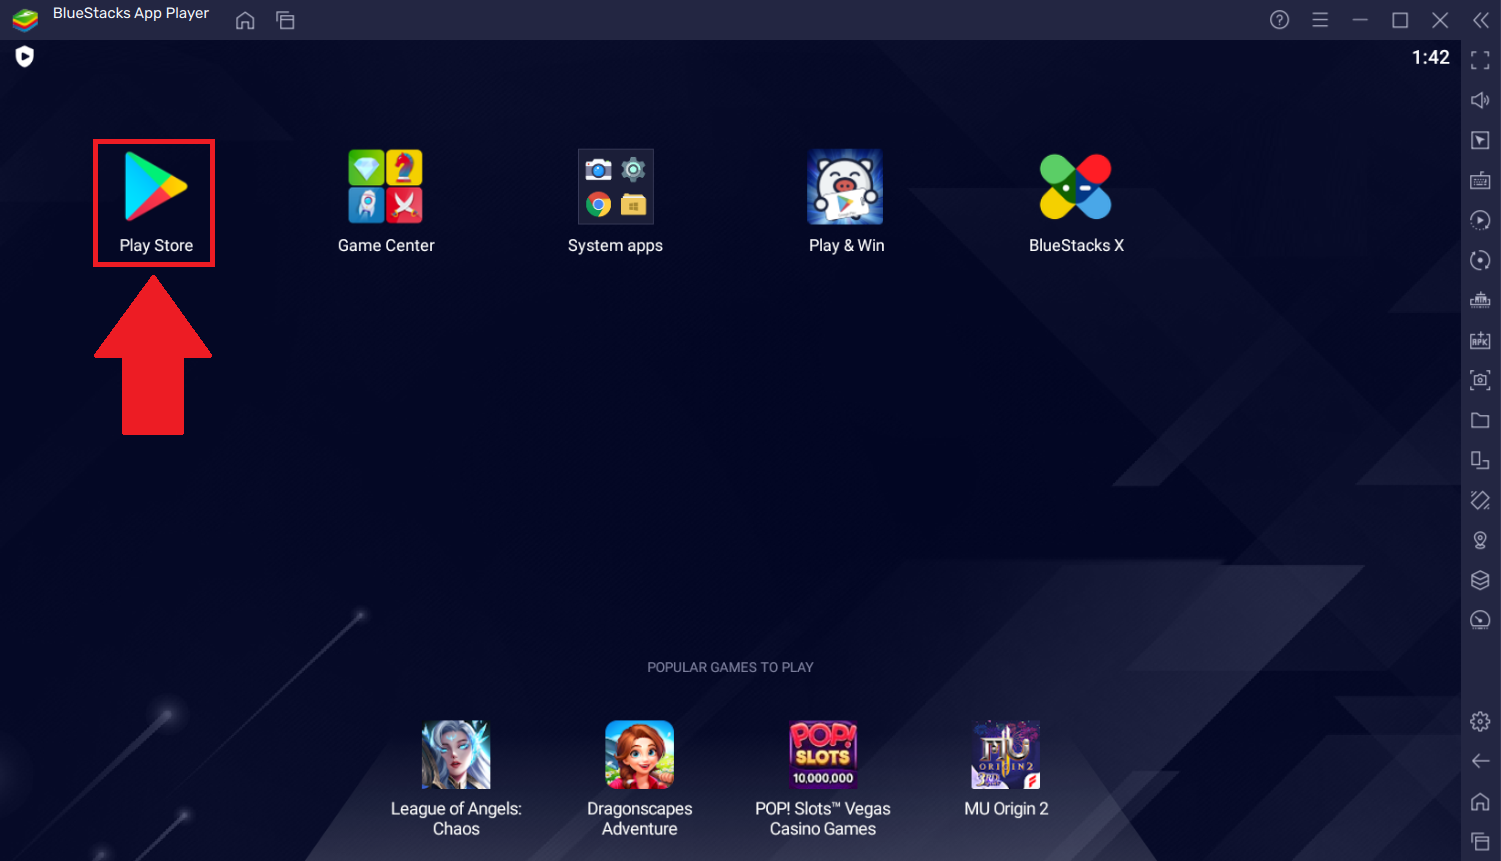
Task: Click the BlueStacks logo in title bar
Action: (x=25, y=20)
